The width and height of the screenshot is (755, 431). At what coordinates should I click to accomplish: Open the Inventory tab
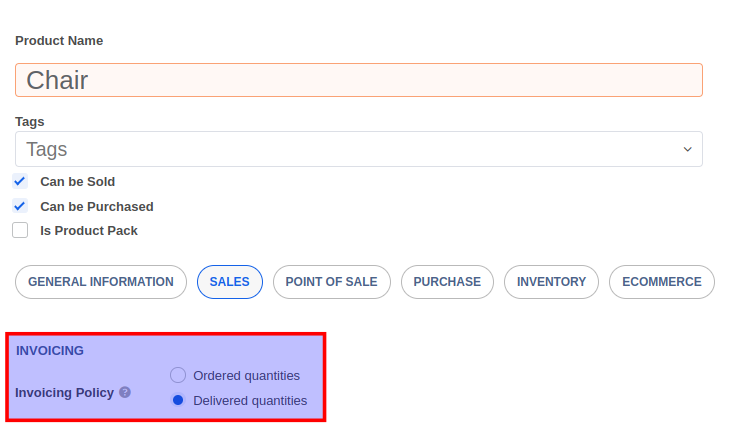(551, 282)
